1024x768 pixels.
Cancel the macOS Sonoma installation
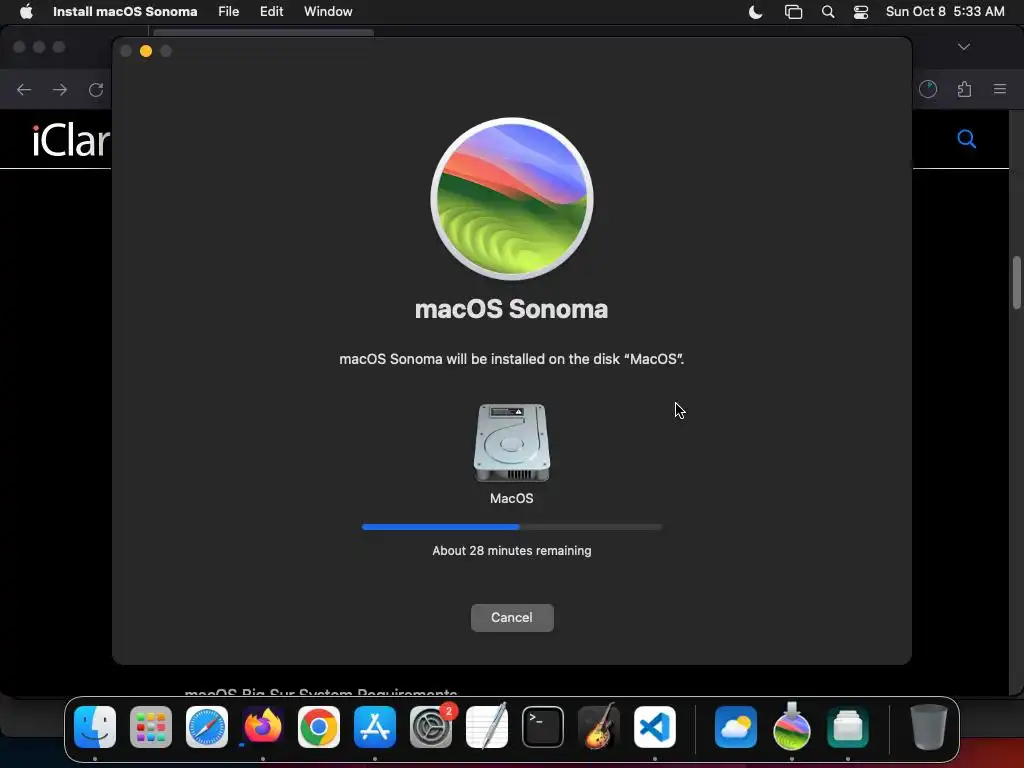(x=512, y=617)
